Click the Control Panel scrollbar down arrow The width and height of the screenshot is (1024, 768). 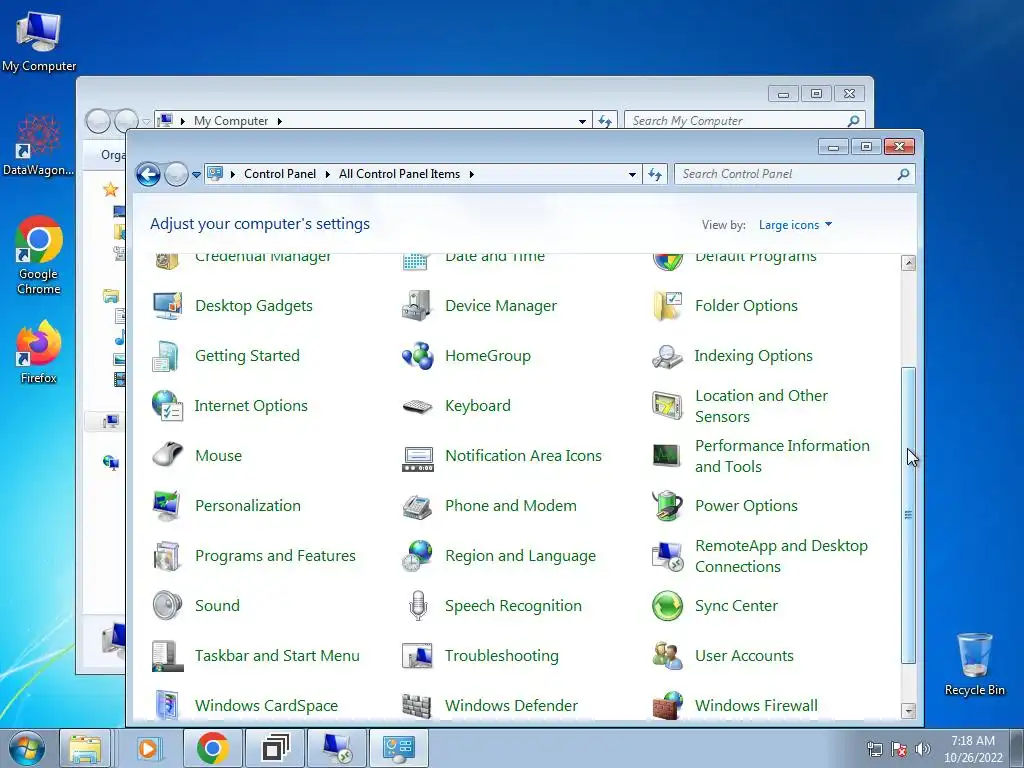point(908,711)
